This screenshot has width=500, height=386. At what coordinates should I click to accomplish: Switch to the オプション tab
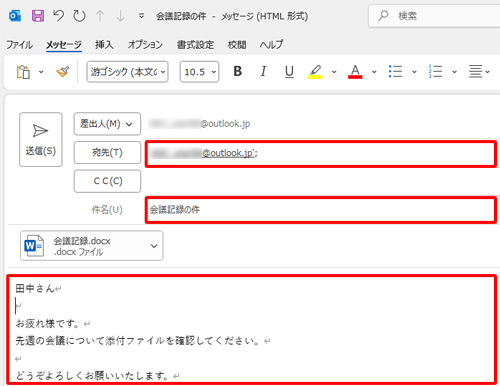click(145, 45)
